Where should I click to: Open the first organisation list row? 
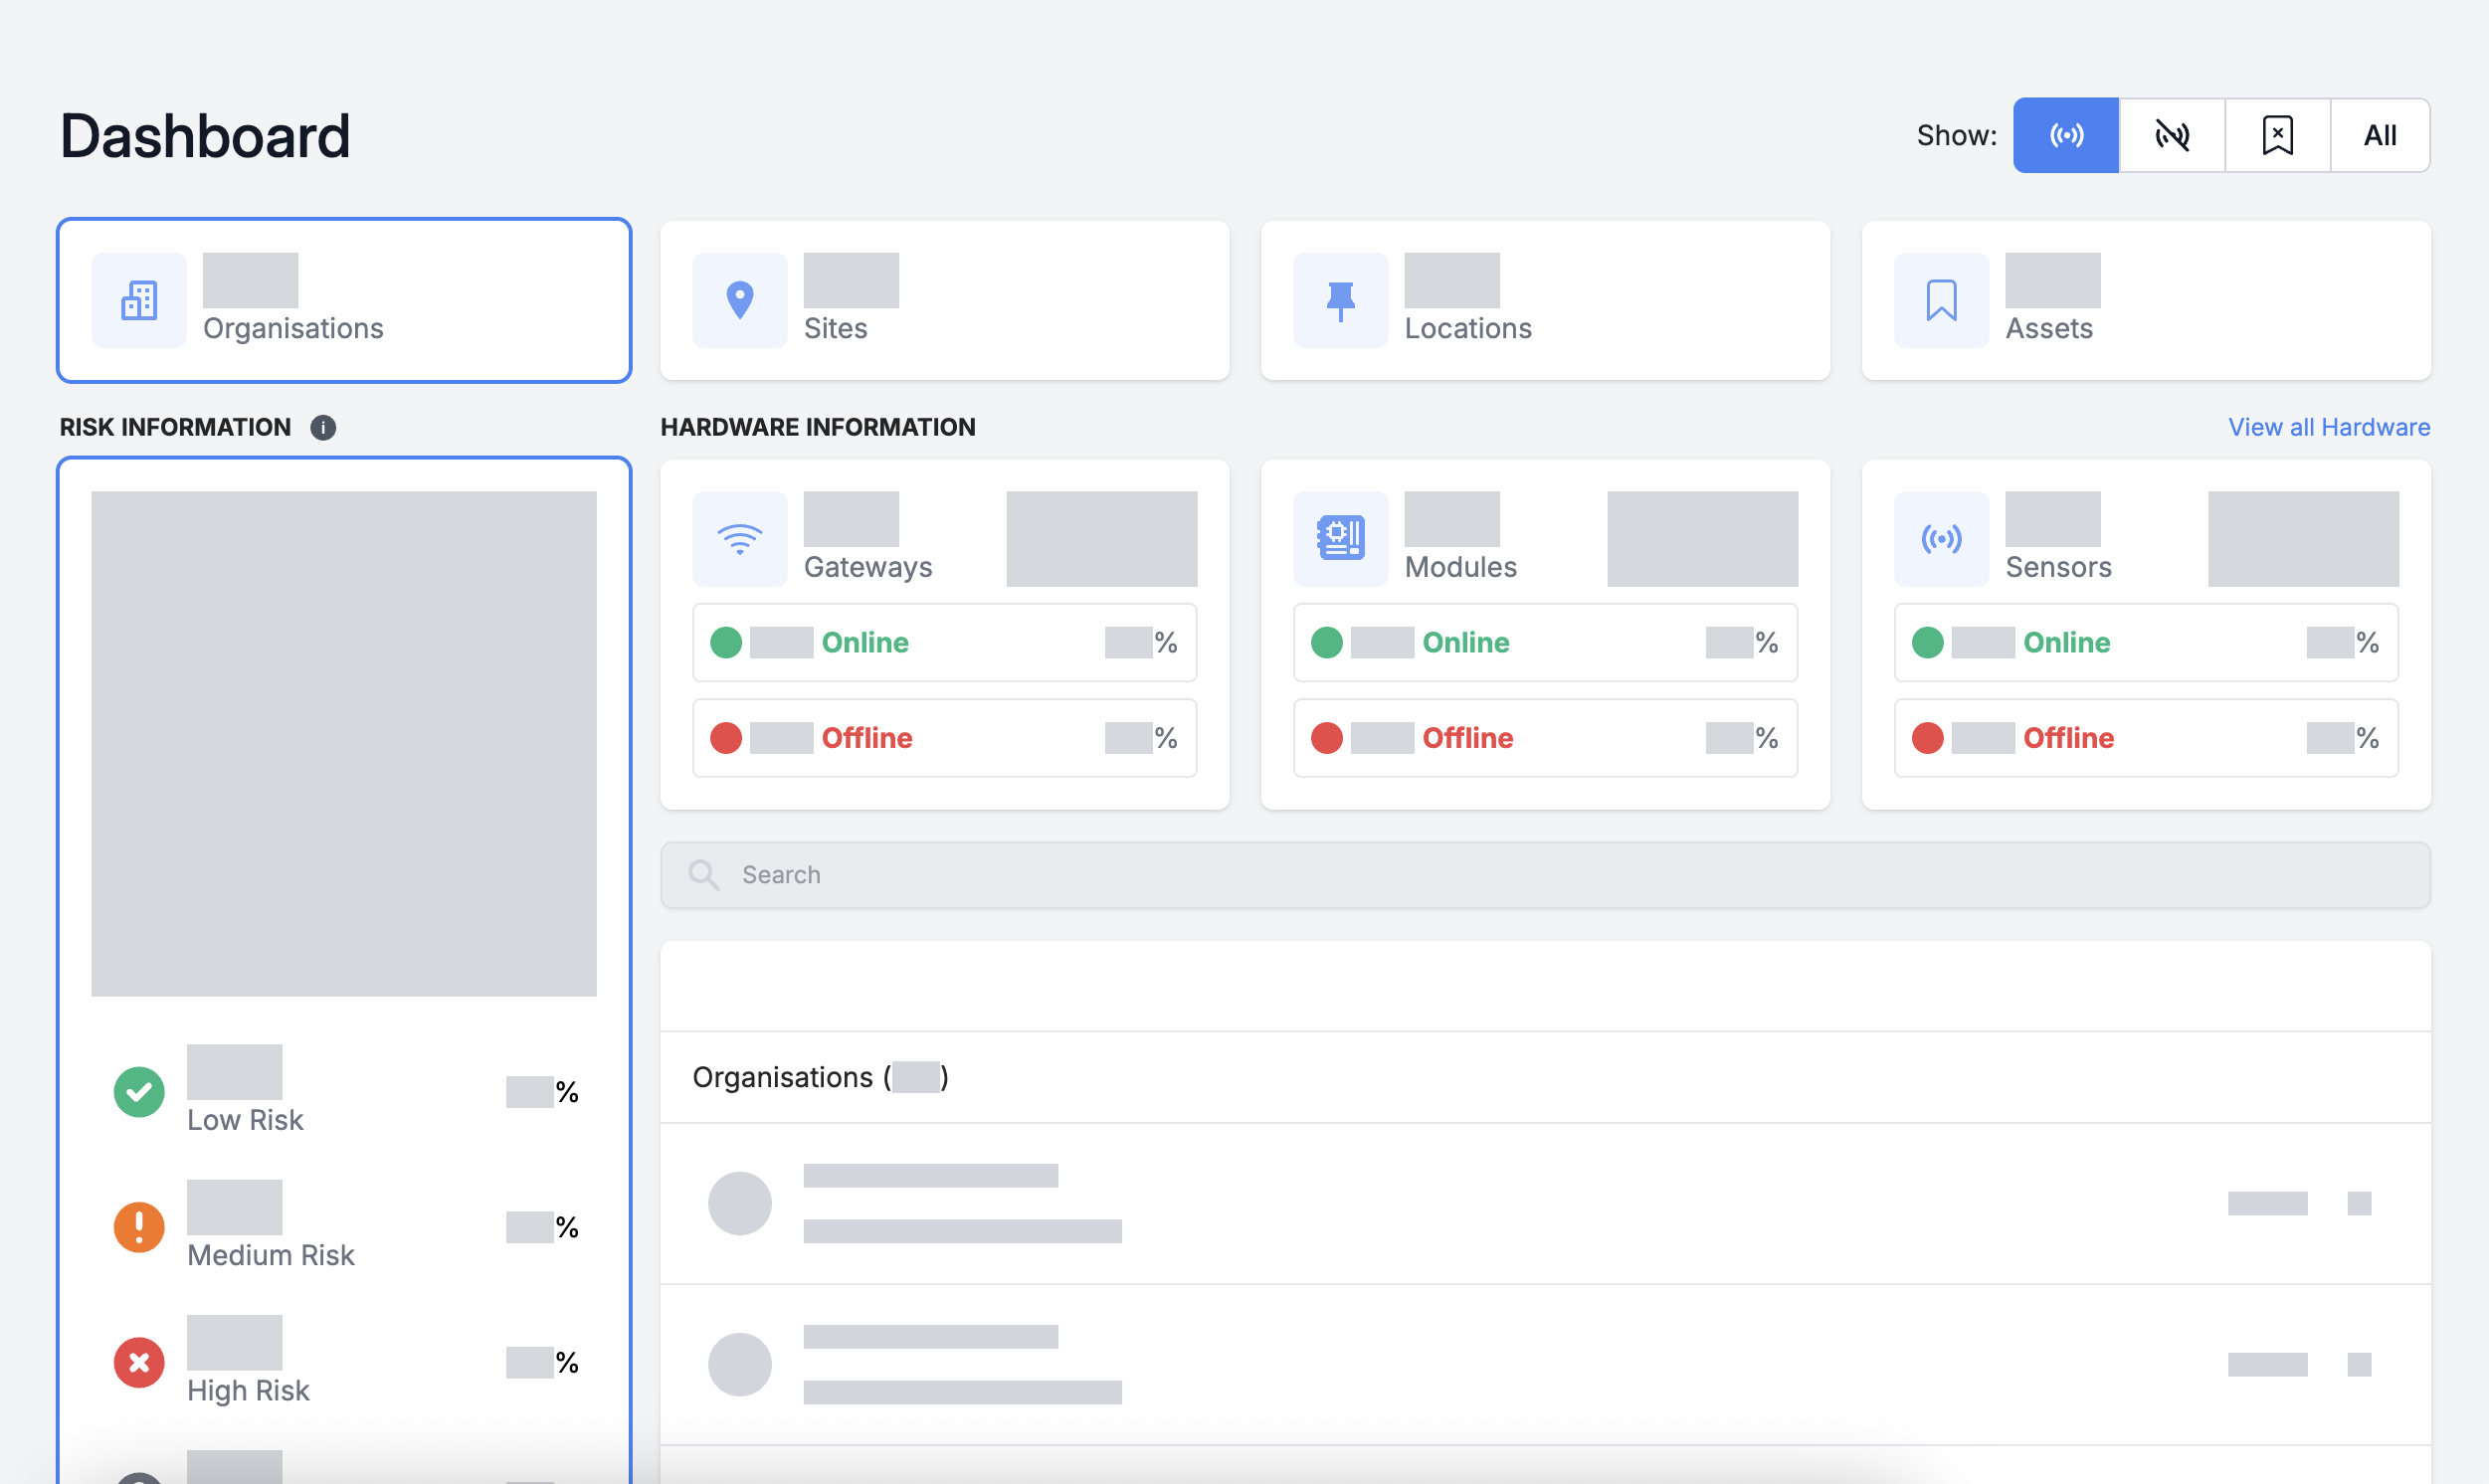[1544, 1203]
